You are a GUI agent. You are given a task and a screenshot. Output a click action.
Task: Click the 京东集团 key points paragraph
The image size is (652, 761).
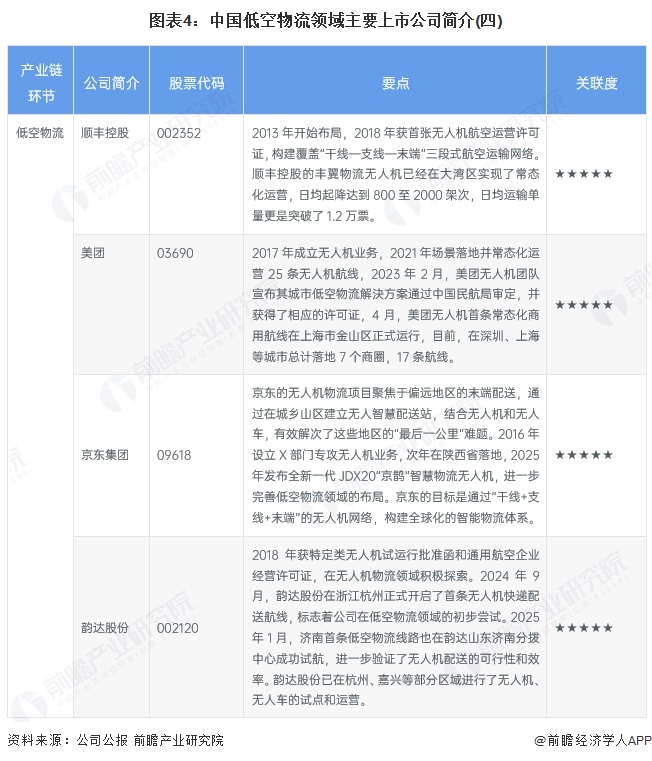point(396,455)
